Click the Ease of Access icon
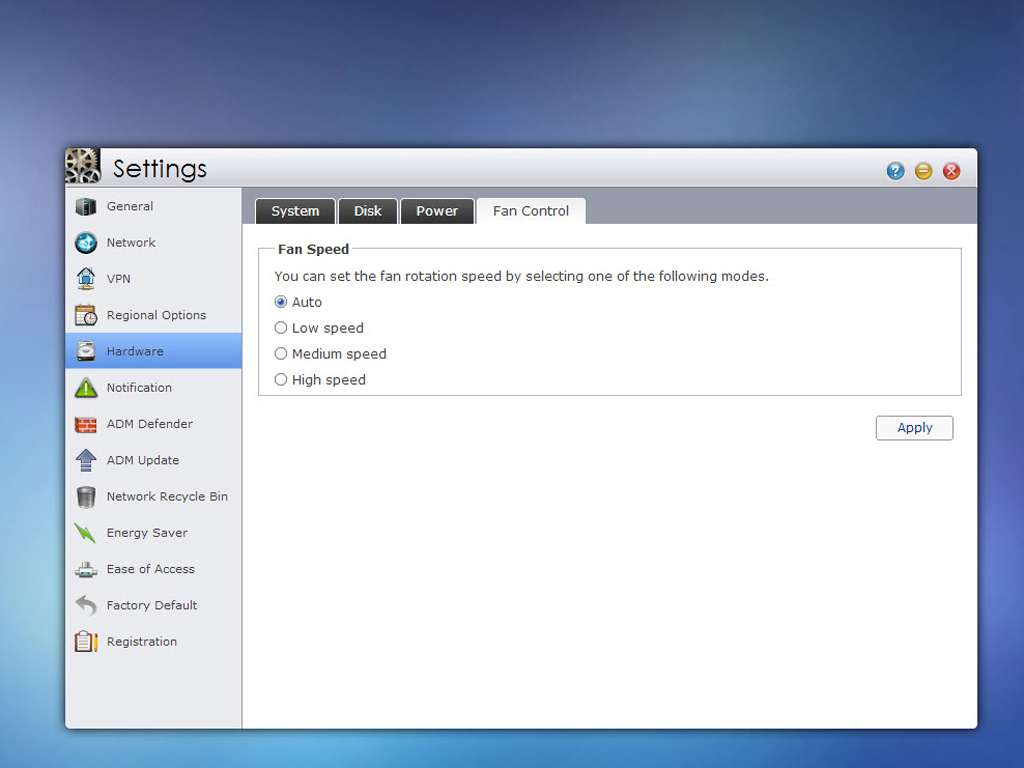The width and height of the screenshot is (1024, 768). 86,569
